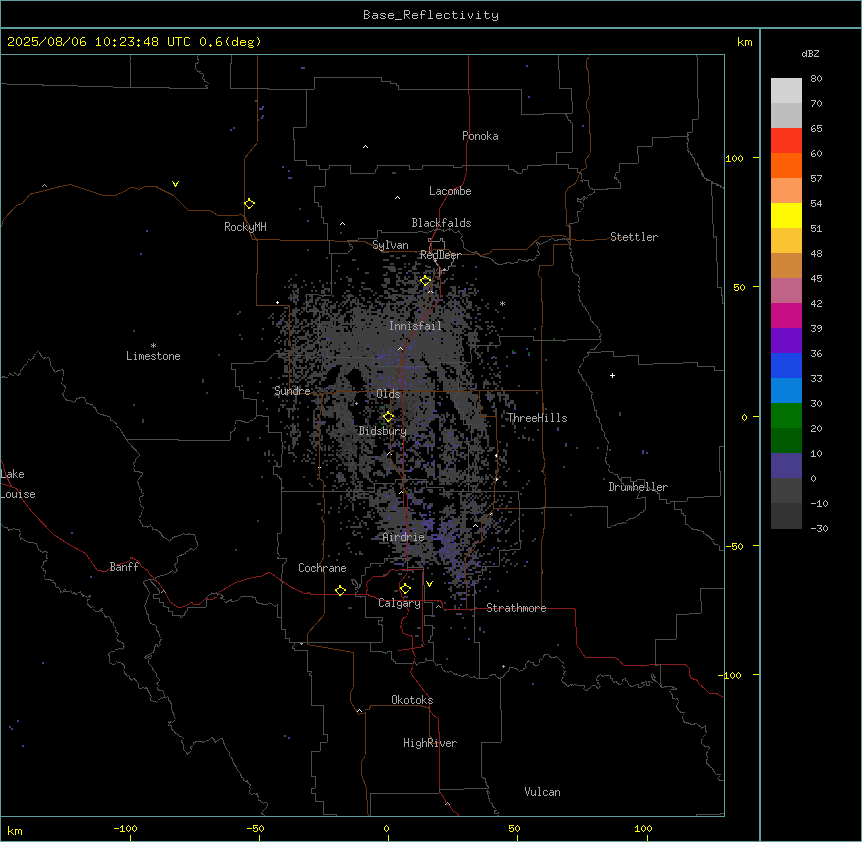Select the light blue 33 dBZ swatch

pyautogui.click(x=786, y=391)
